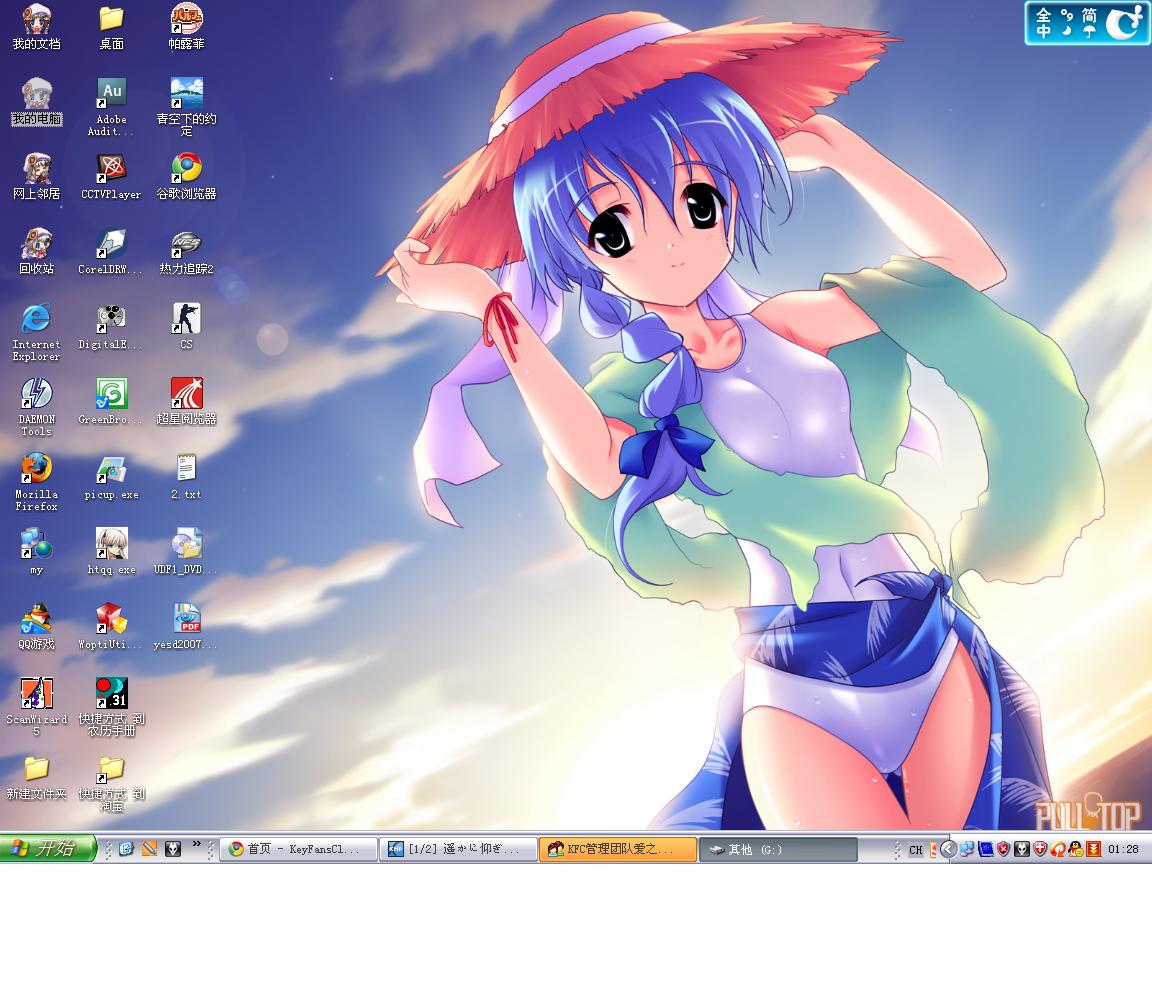
Task: Click the orange pencil quick launch icon
Action: pos(150,849)
